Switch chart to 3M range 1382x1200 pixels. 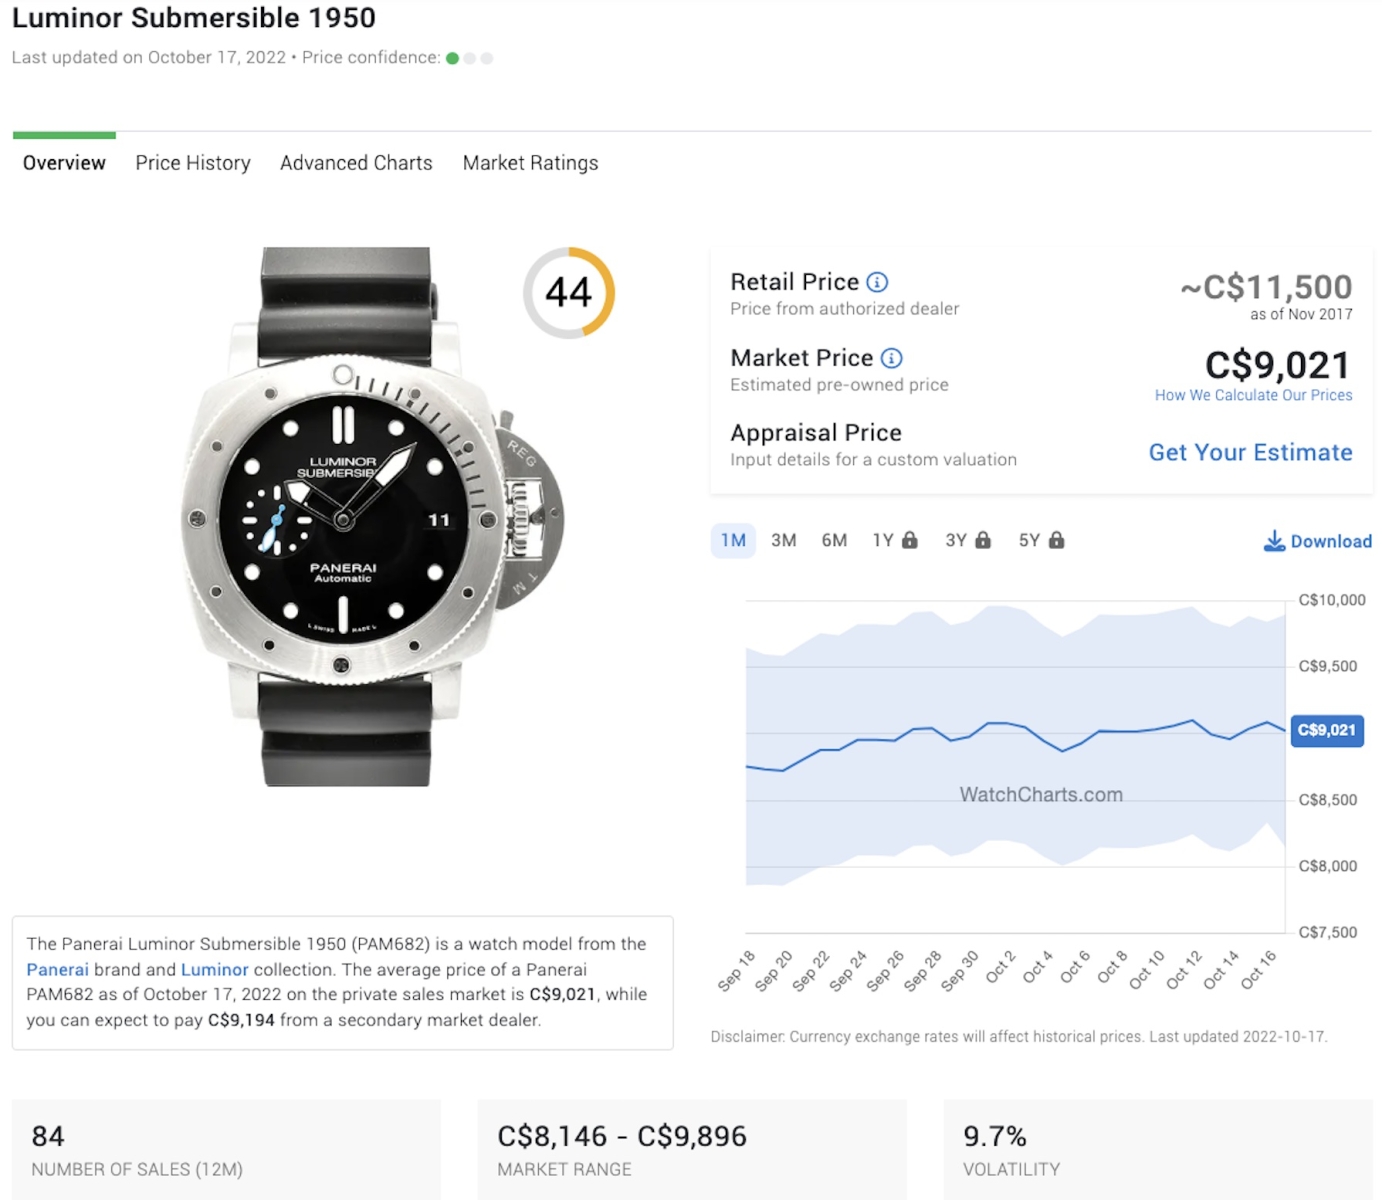[x=783, y=540]
